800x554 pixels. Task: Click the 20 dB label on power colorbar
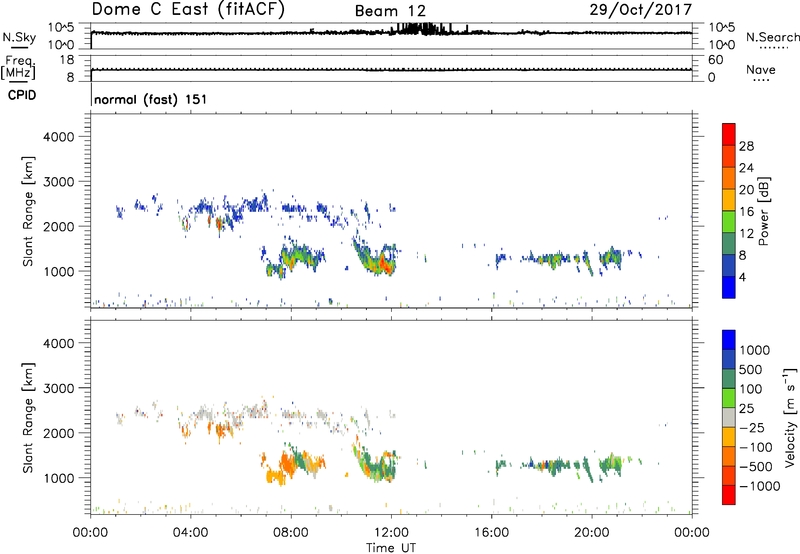click(x=746, y=190)
